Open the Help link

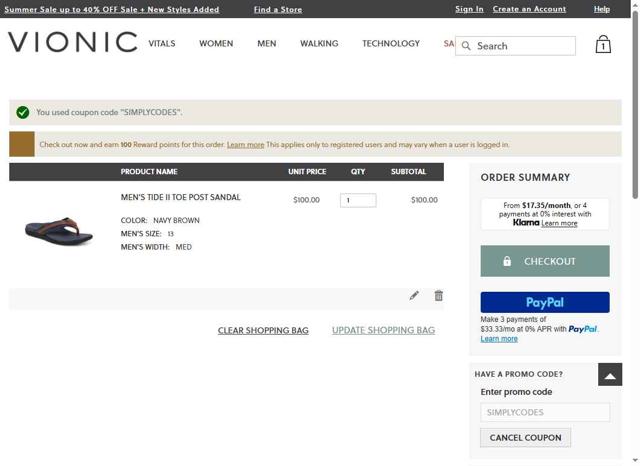pyautogui.click(x=602, y=9)
